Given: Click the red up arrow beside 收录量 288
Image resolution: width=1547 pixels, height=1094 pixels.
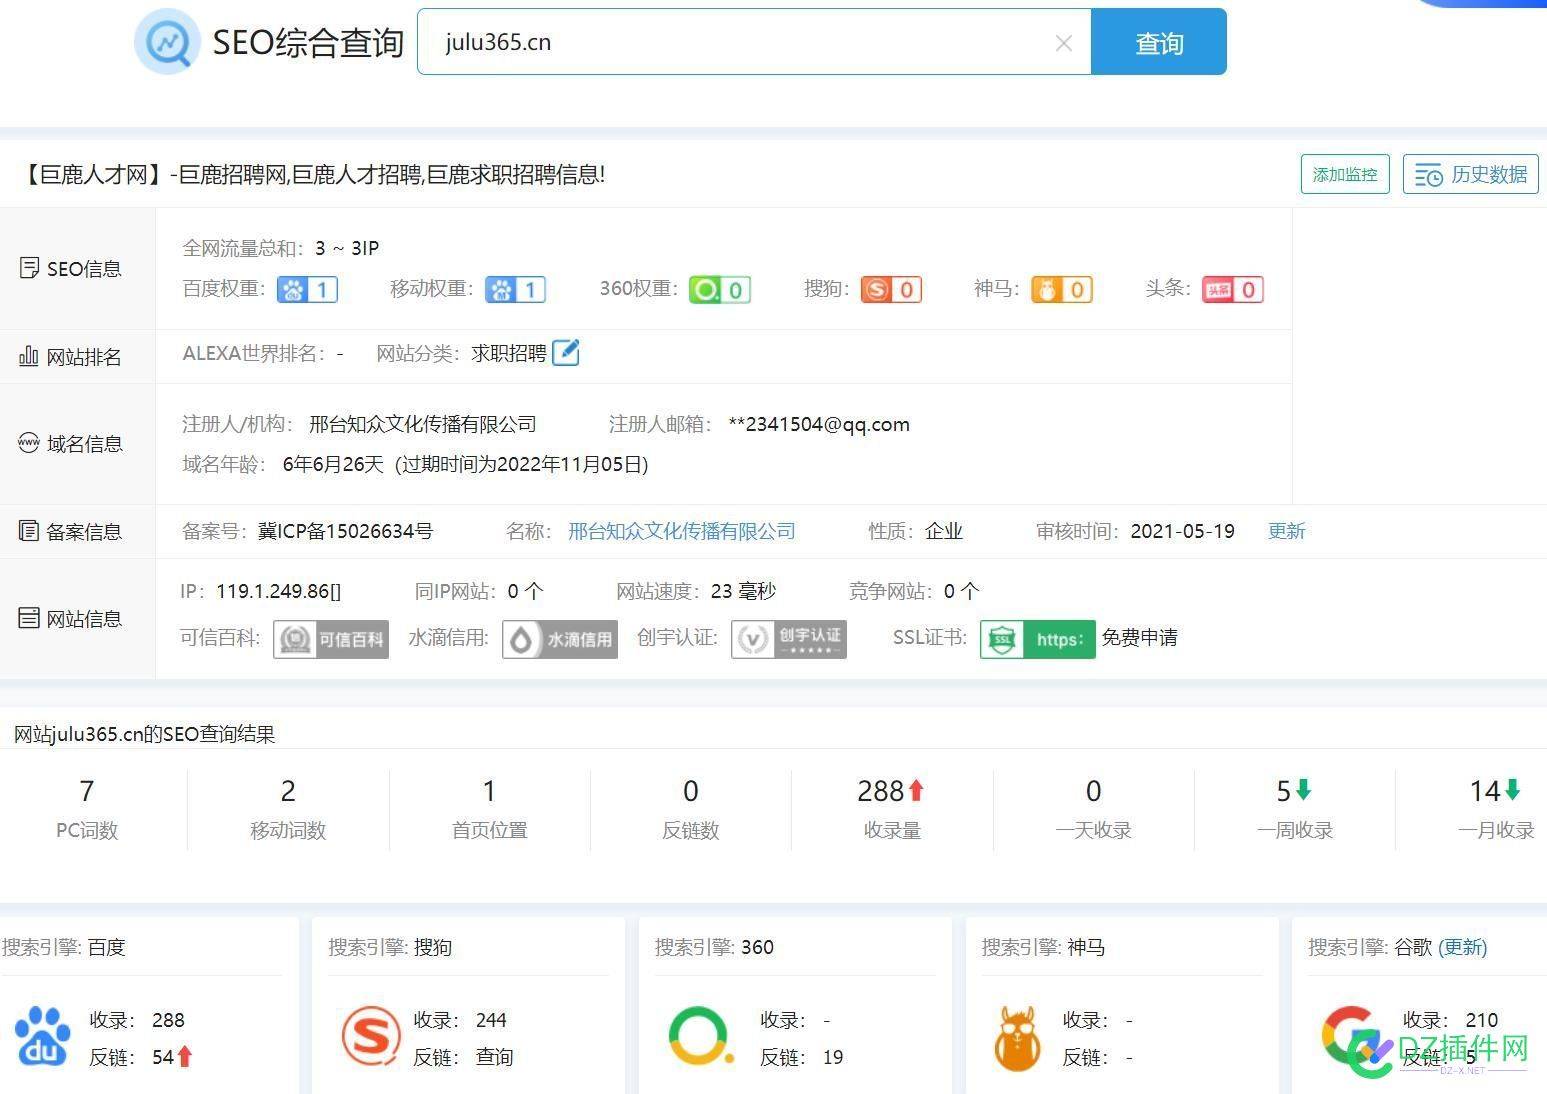Looking at the screenshot, I should tap(916, 791).
